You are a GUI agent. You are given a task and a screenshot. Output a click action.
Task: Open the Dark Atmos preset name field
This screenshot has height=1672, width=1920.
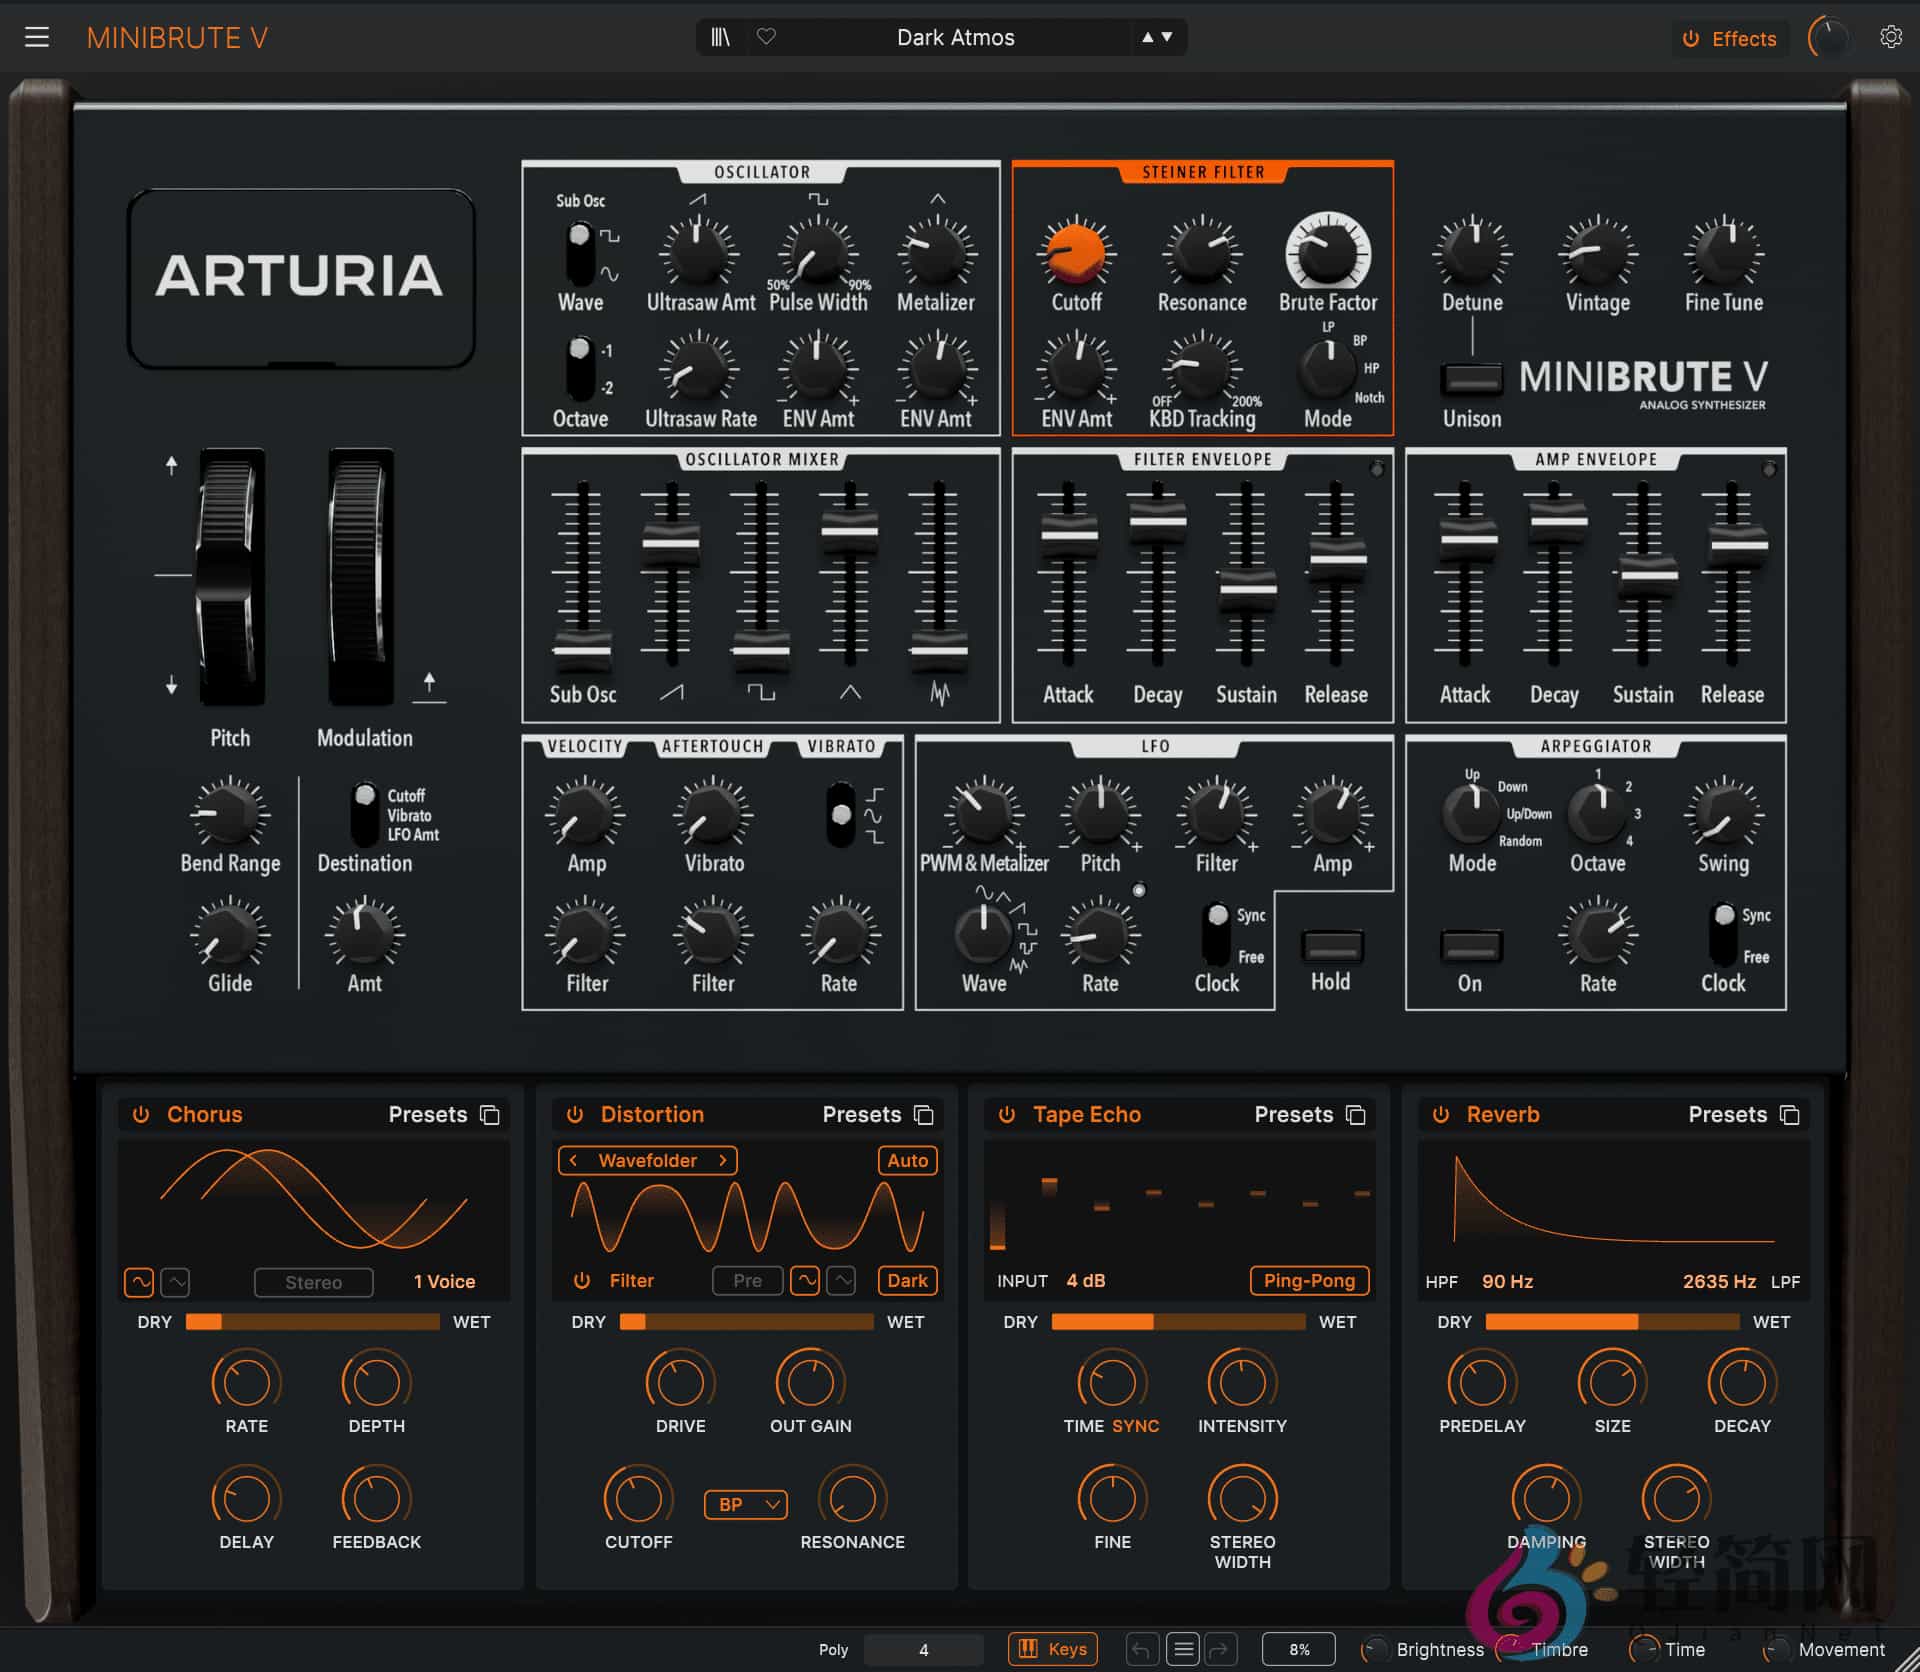(x=955, y=37)
